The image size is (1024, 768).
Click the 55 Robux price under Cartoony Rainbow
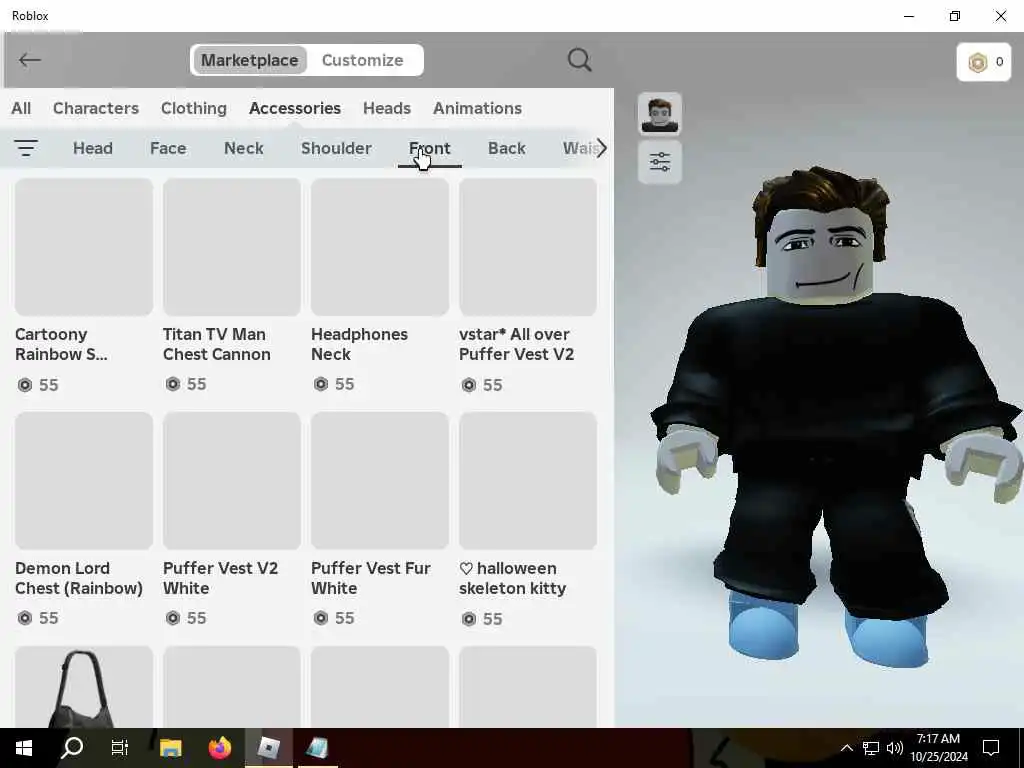(39, 385)
